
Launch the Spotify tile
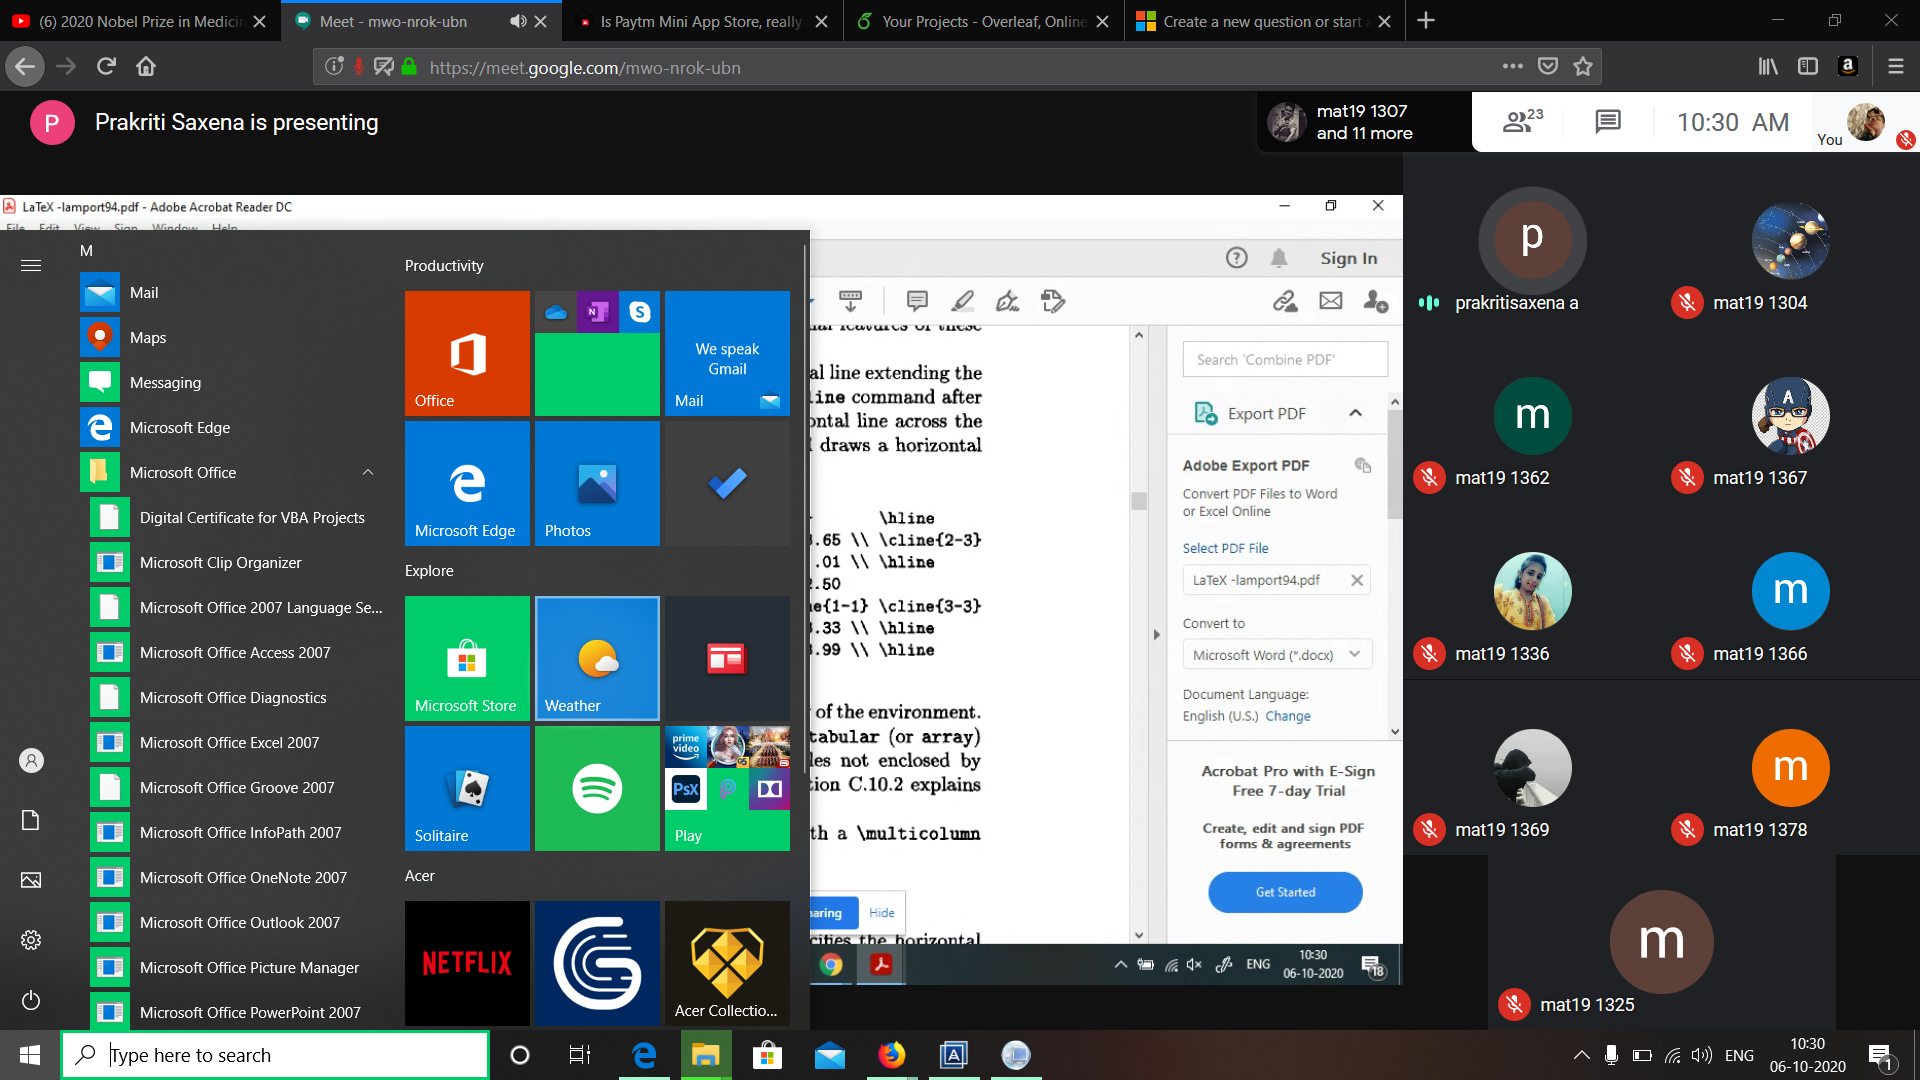pyautogui.click(x=597, y=788)
